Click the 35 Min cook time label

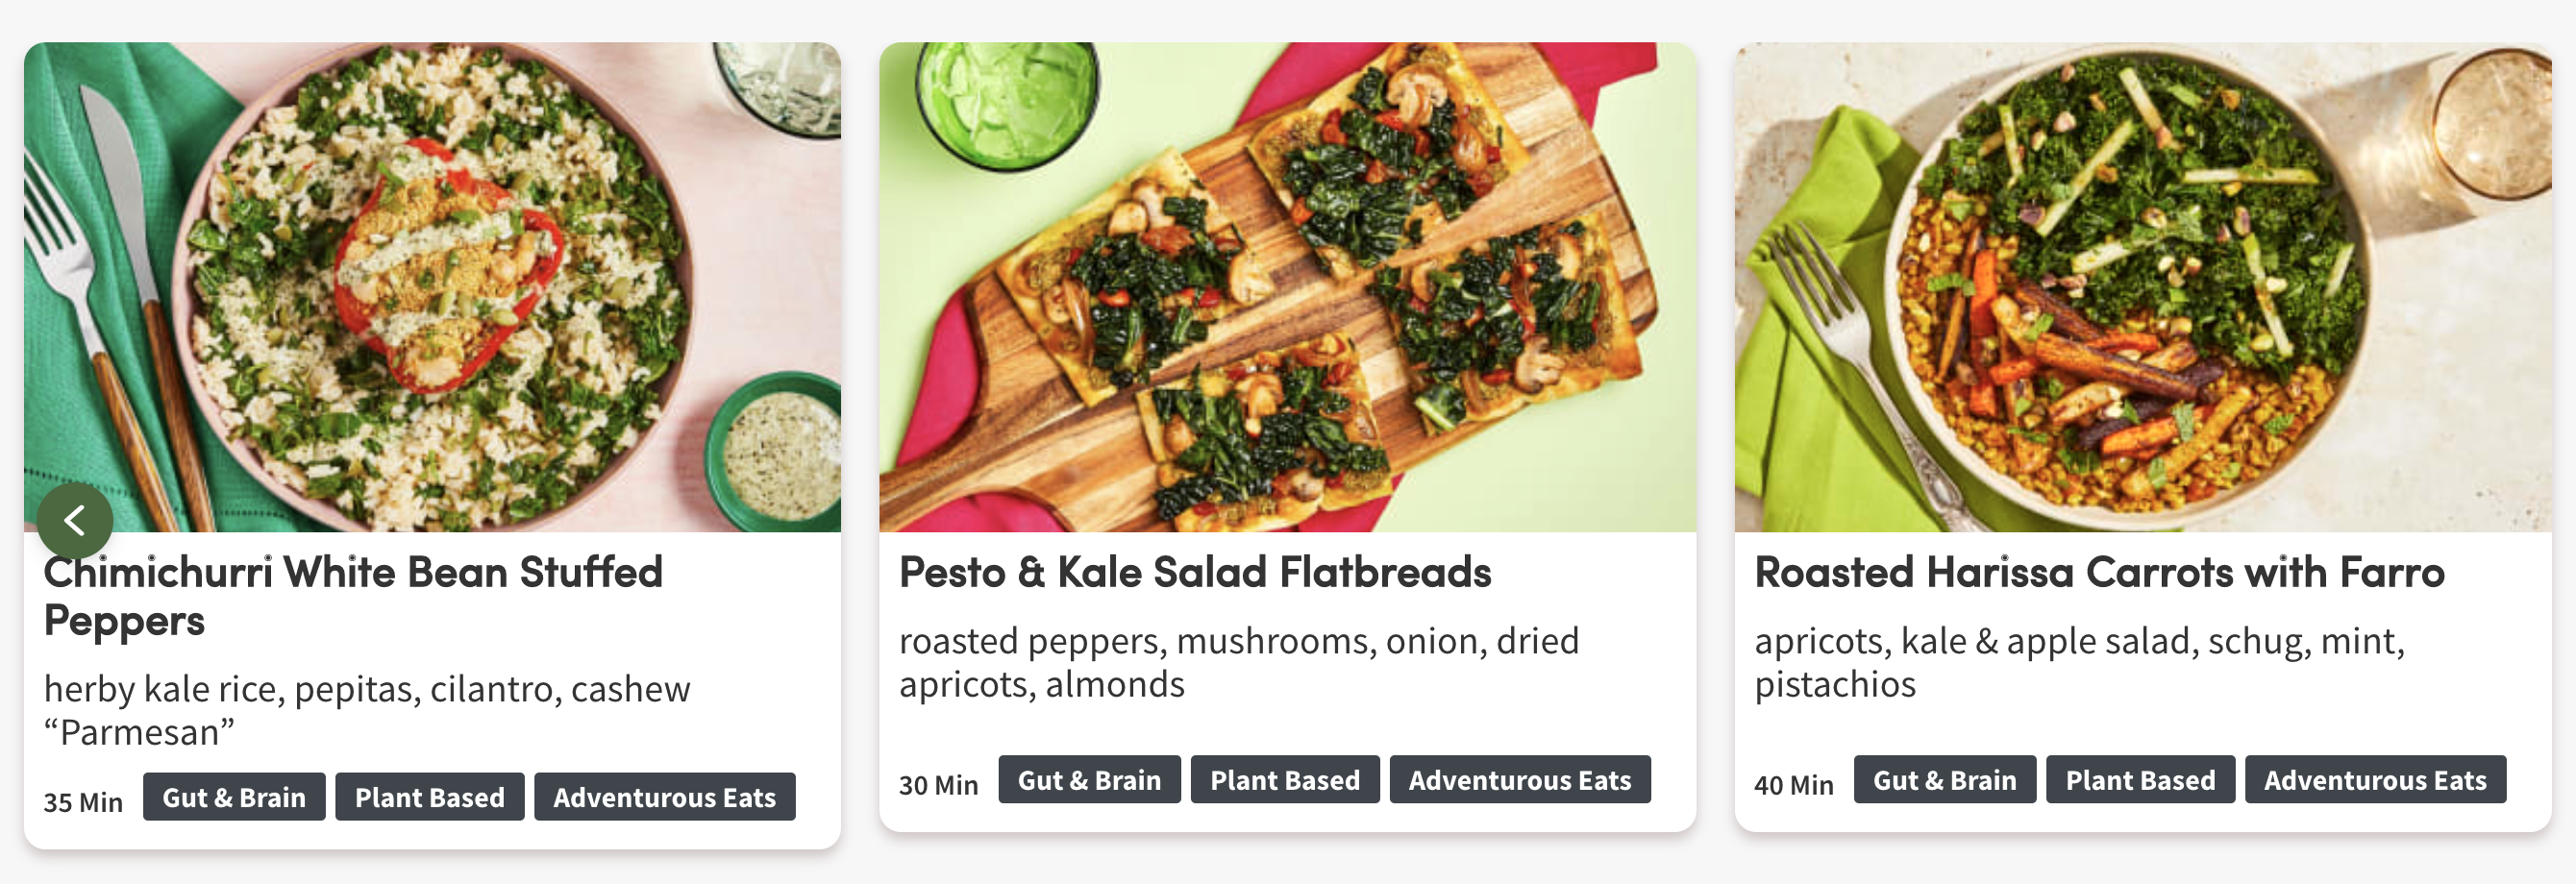tap(83, 802)
